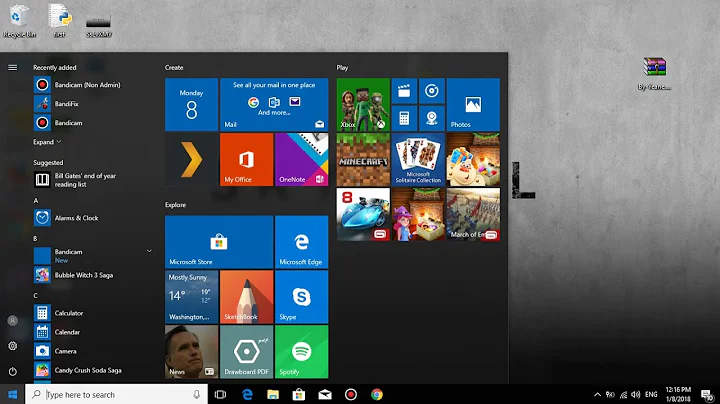Expand the hamburger menu in Start
Viewport: 720px width, 404px height.
pos(13,67)
